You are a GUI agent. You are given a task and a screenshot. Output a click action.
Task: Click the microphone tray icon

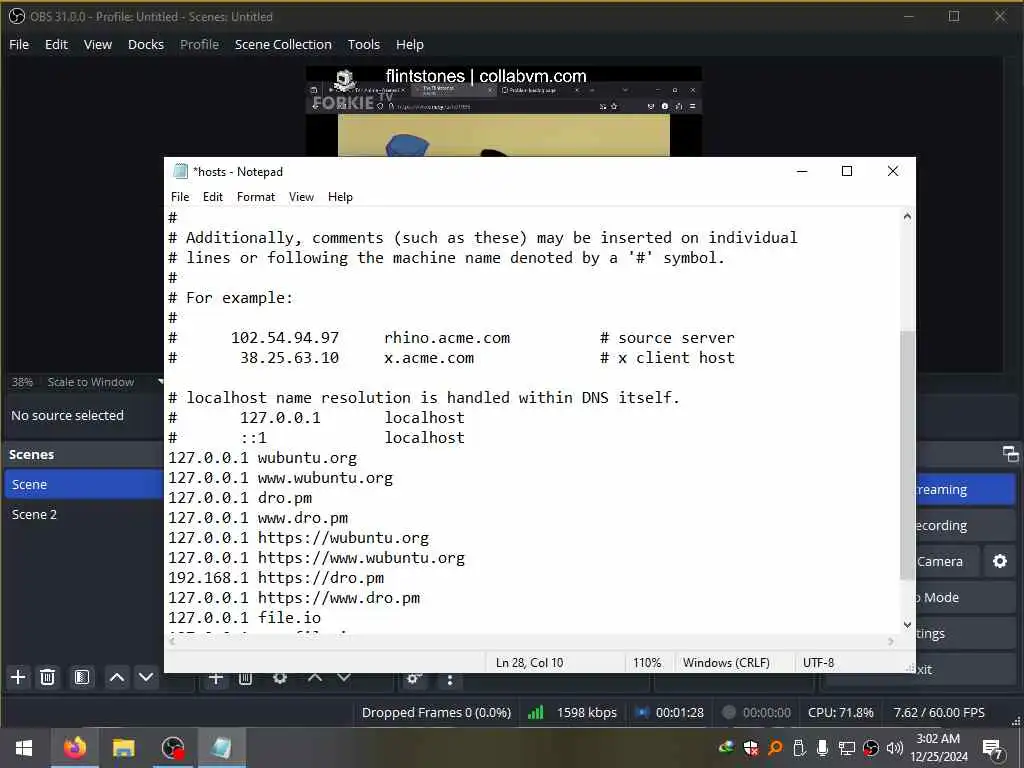click(822, 748)
